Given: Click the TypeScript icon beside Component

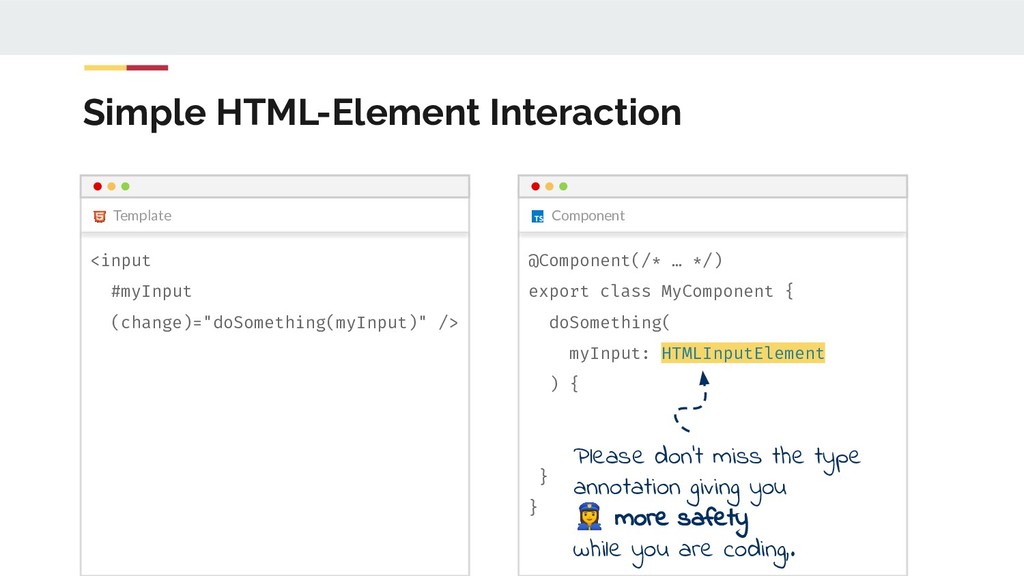Looking at the screenshot, I should tap(538, 216).
